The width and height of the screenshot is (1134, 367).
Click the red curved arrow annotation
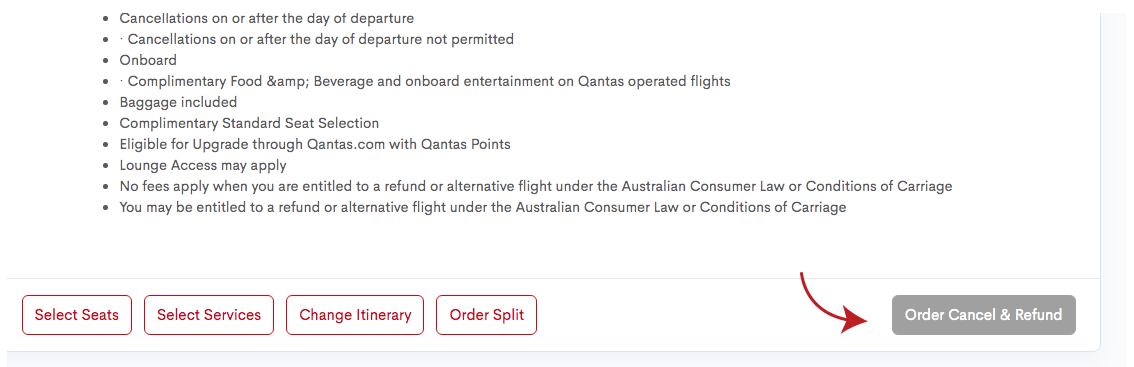(833, 304)
